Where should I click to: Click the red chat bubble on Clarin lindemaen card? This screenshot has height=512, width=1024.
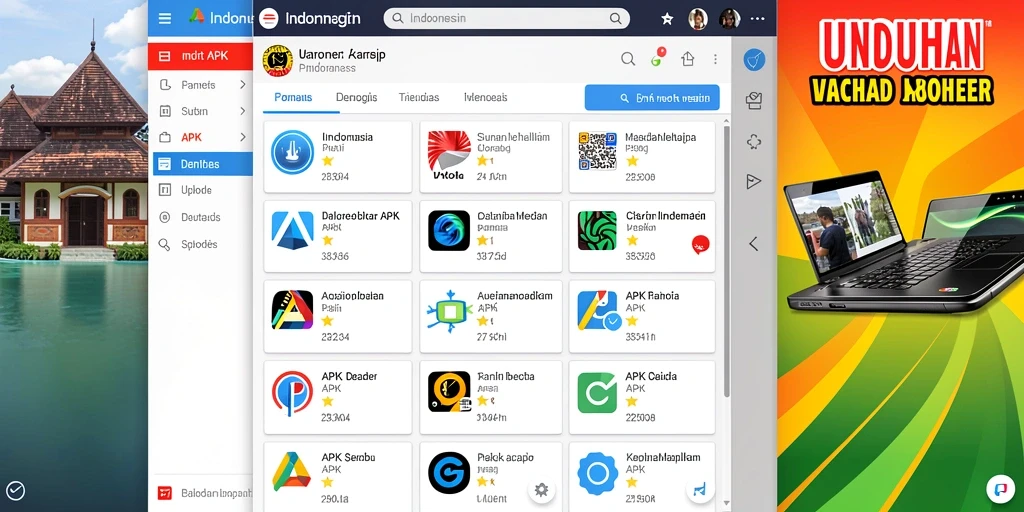coord(700,245)
